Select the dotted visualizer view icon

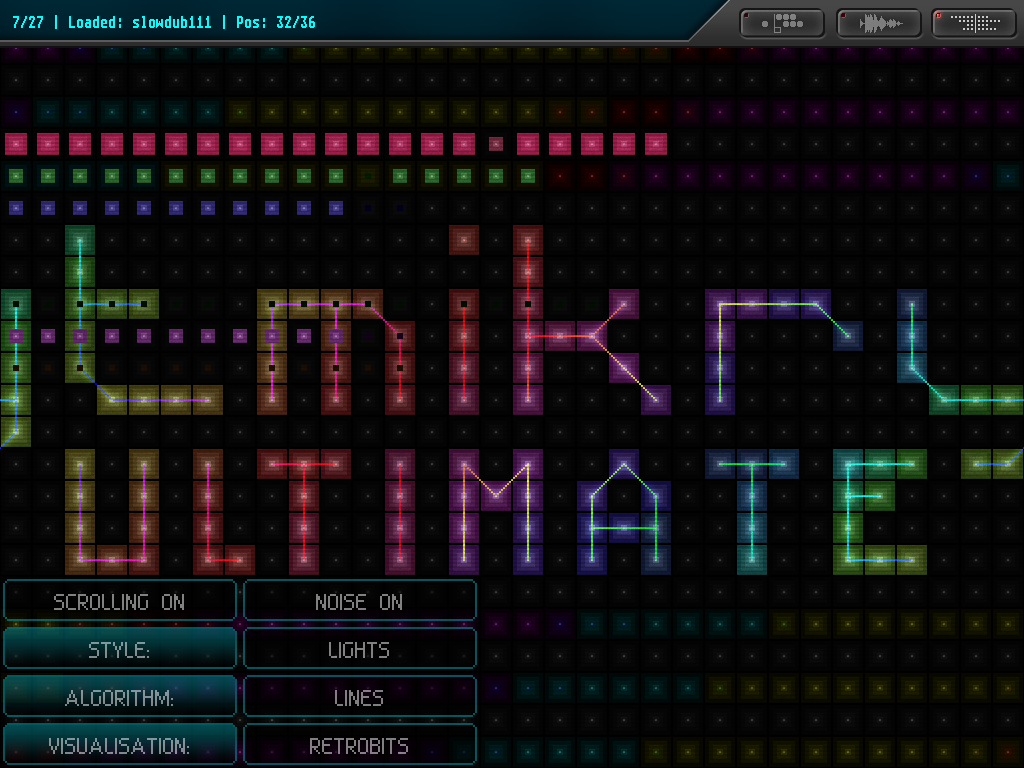point(974,23)
